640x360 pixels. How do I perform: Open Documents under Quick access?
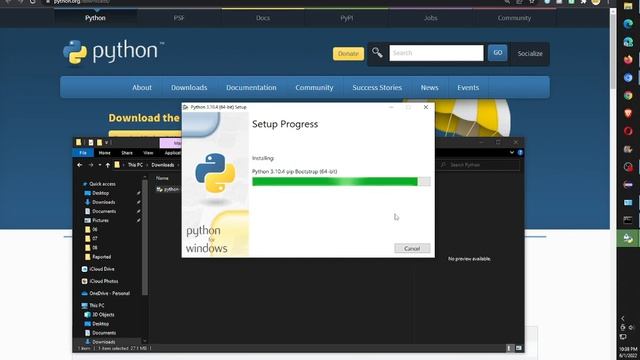[x=100, y=211]
